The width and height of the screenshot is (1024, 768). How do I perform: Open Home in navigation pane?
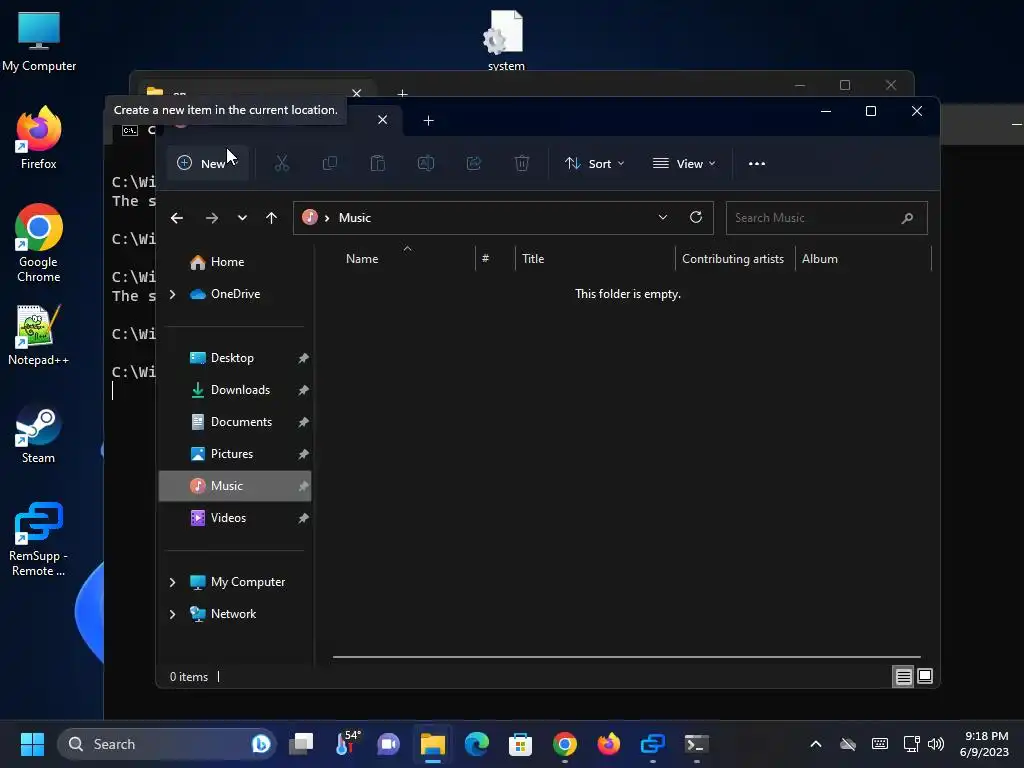(x=227, y=262)
